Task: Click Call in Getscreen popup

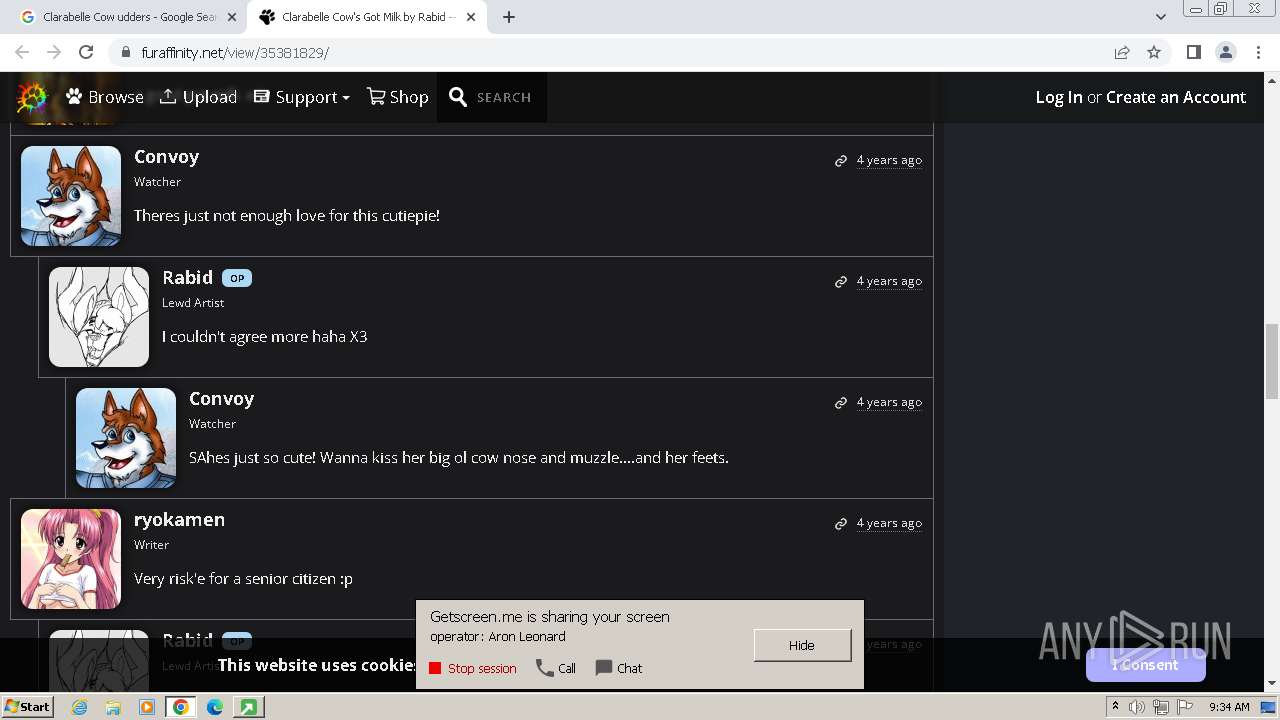Action: tap(556, 668)
